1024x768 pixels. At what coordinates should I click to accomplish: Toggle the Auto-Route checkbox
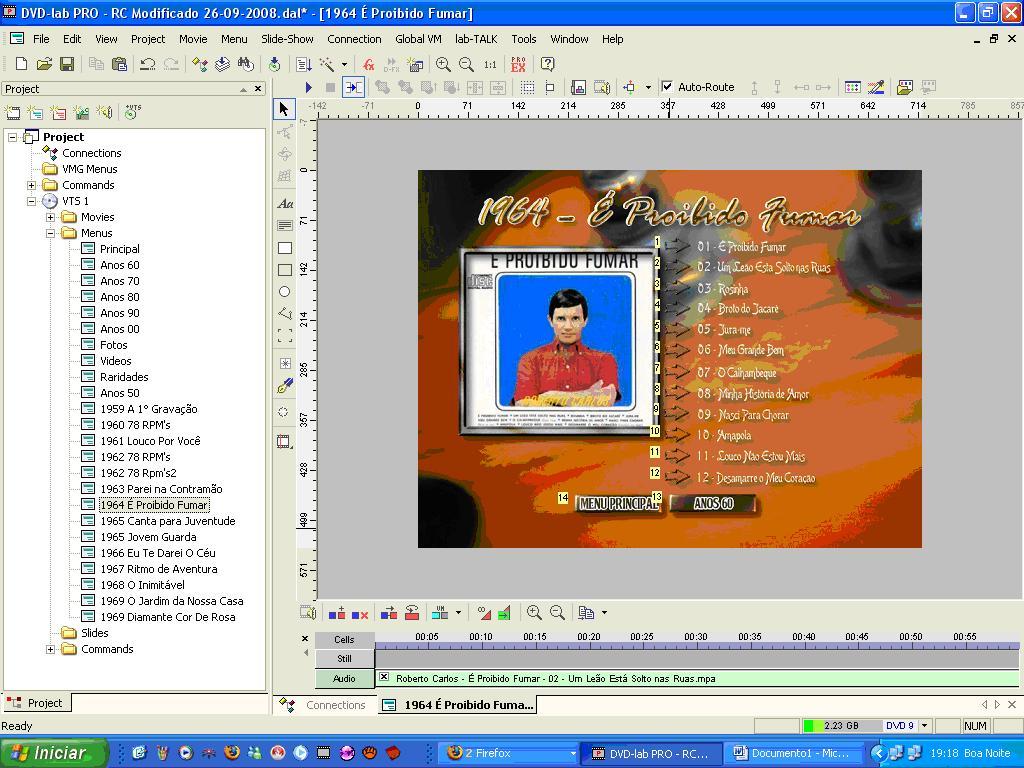(667, 86)
